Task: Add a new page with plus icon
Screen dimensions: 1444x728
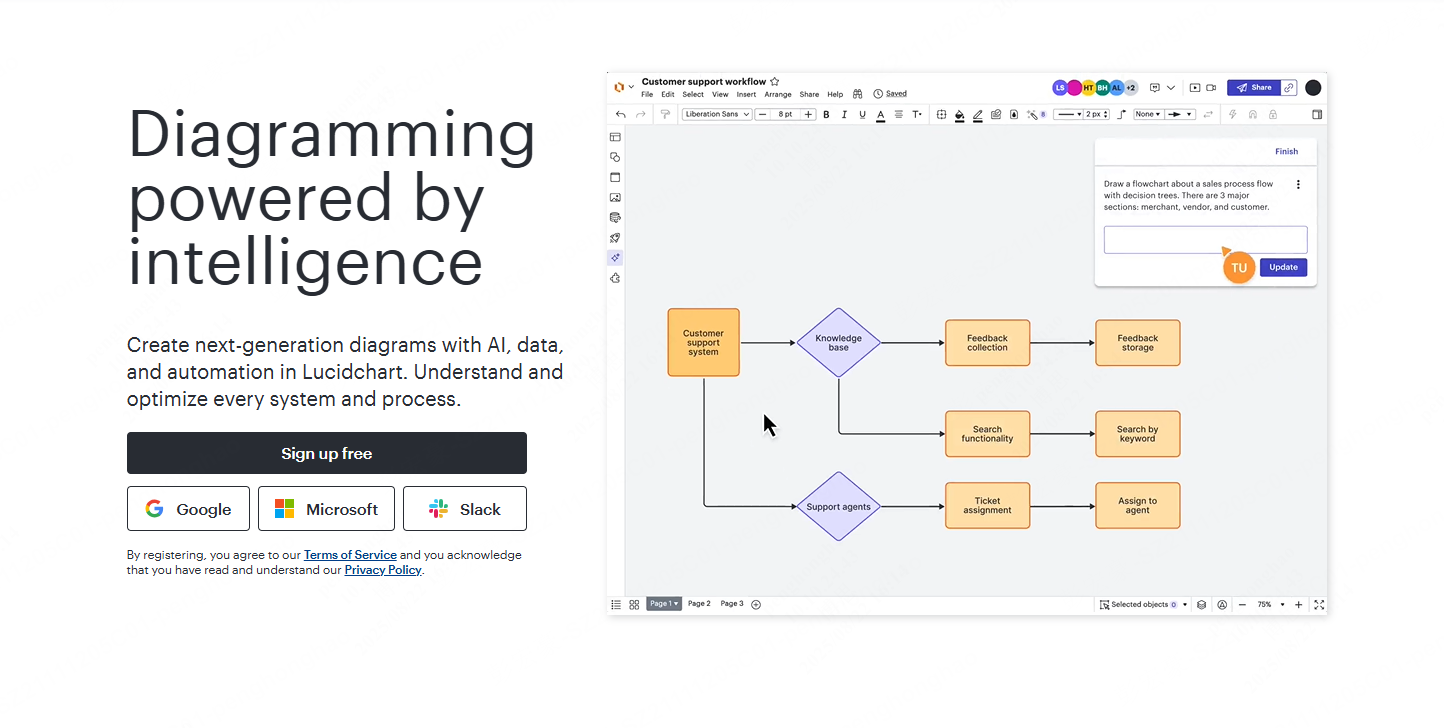Action: click(756, 604)
